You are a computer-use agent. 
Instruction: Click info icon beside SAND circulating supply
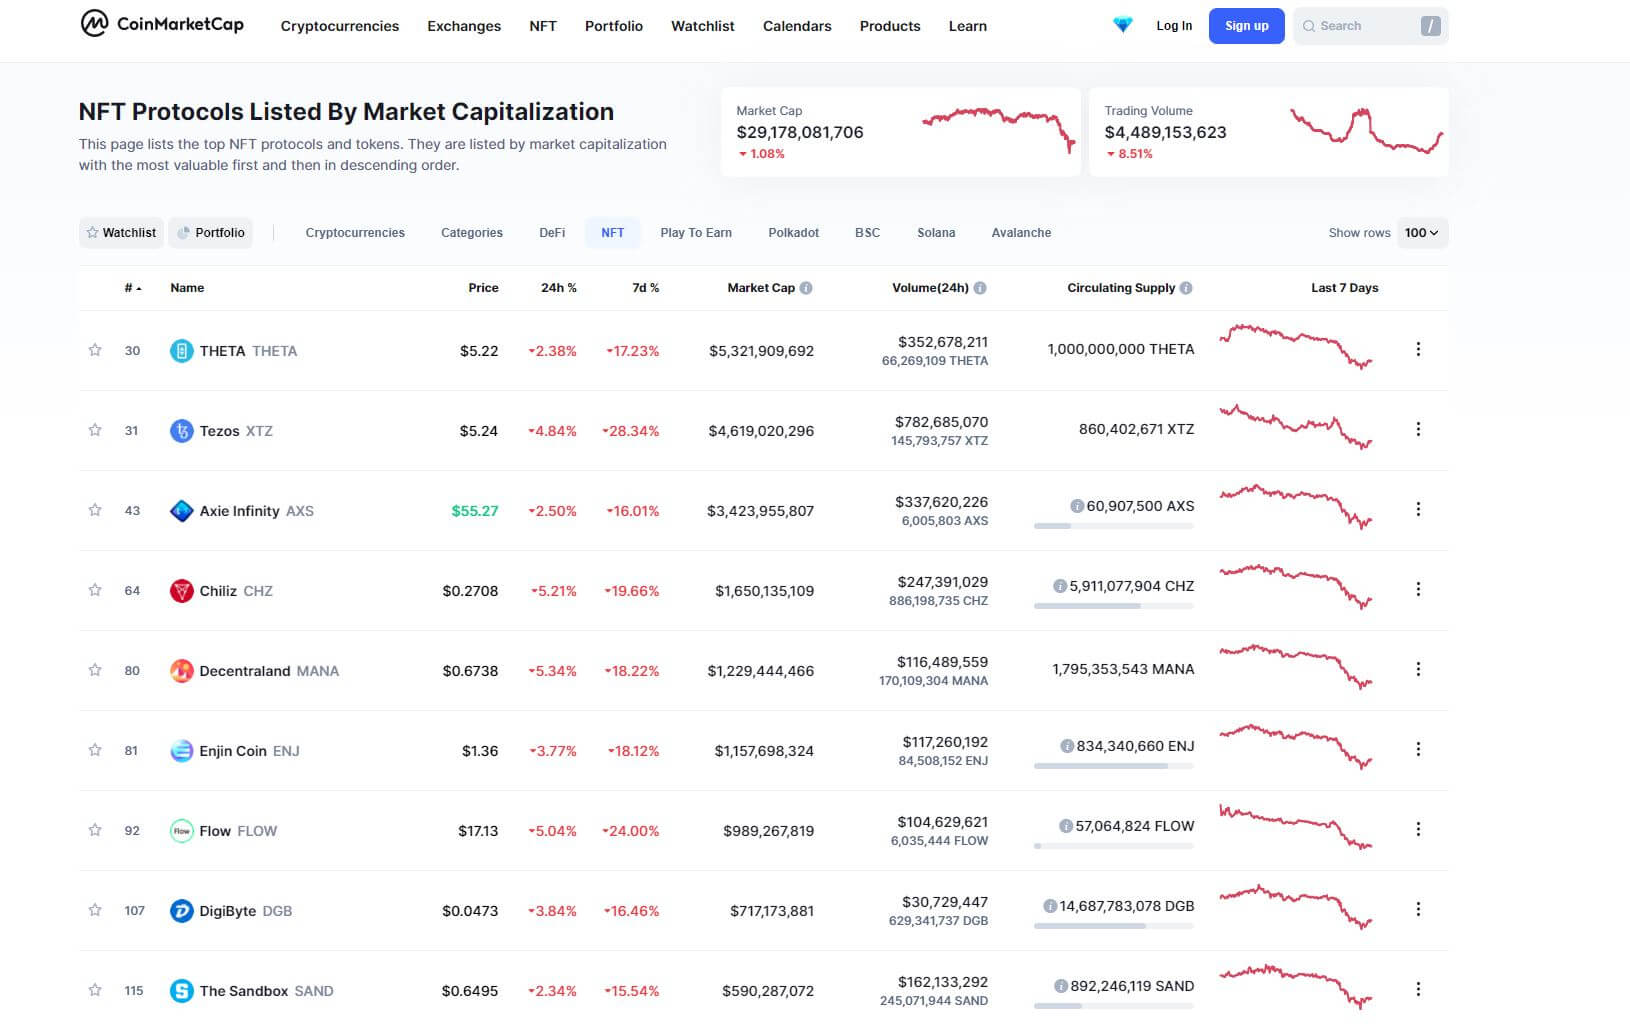point(1061,986)
